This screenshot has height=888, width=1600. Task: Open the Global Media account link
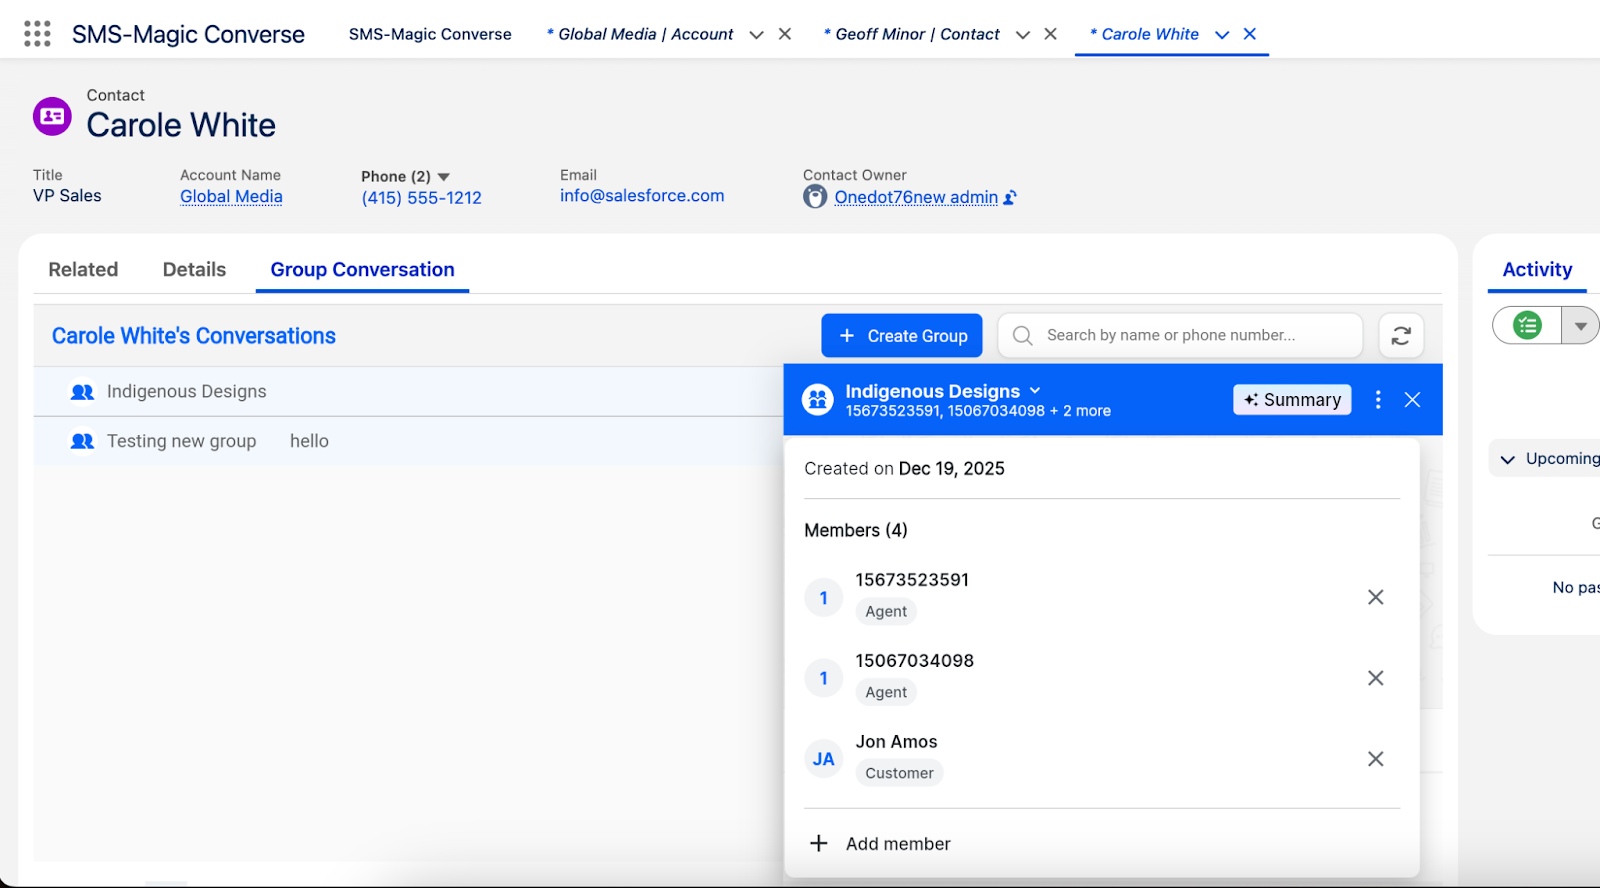[x=231, y=197]
